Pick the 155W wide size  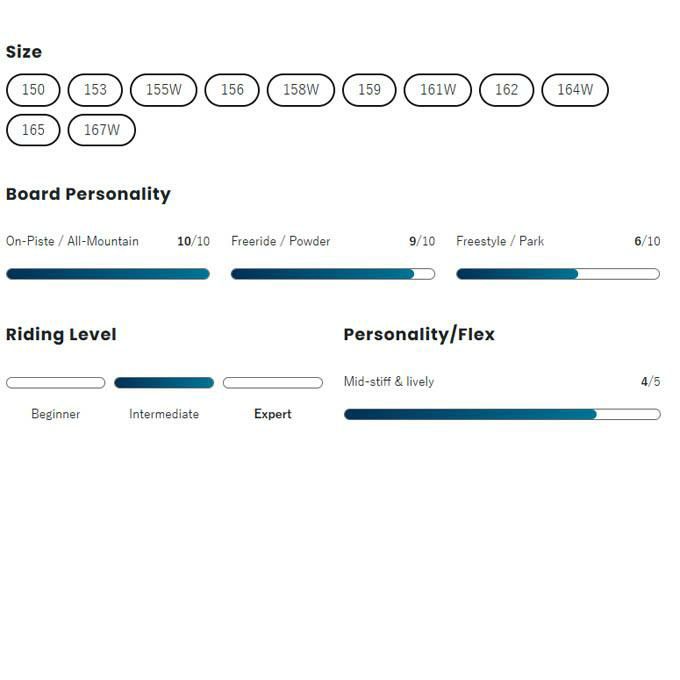click(x=164, y=90)
